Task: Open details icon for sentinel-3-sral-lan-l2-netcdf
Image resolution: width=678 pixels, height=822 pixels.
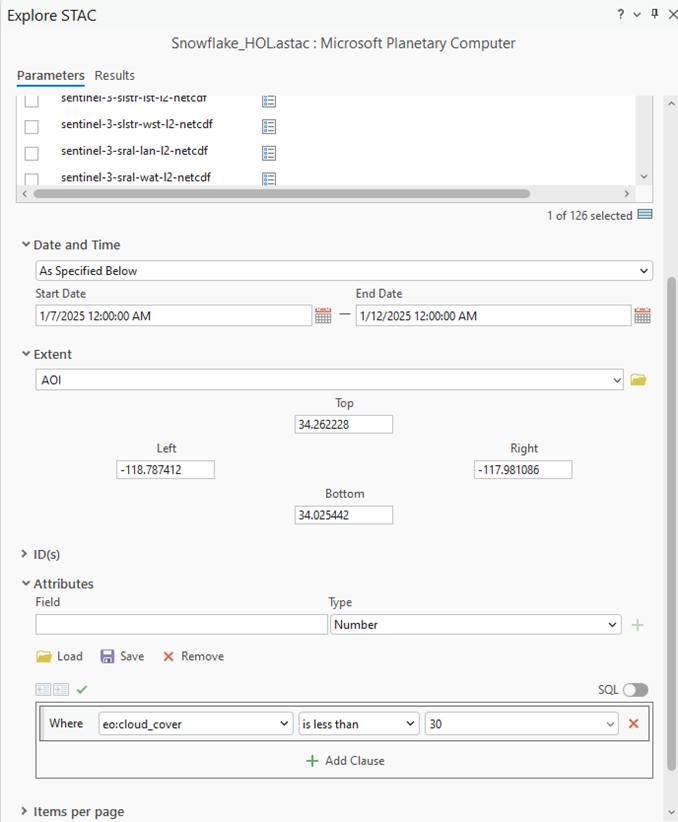Action: pyautogui.click(x=269, y=153)
